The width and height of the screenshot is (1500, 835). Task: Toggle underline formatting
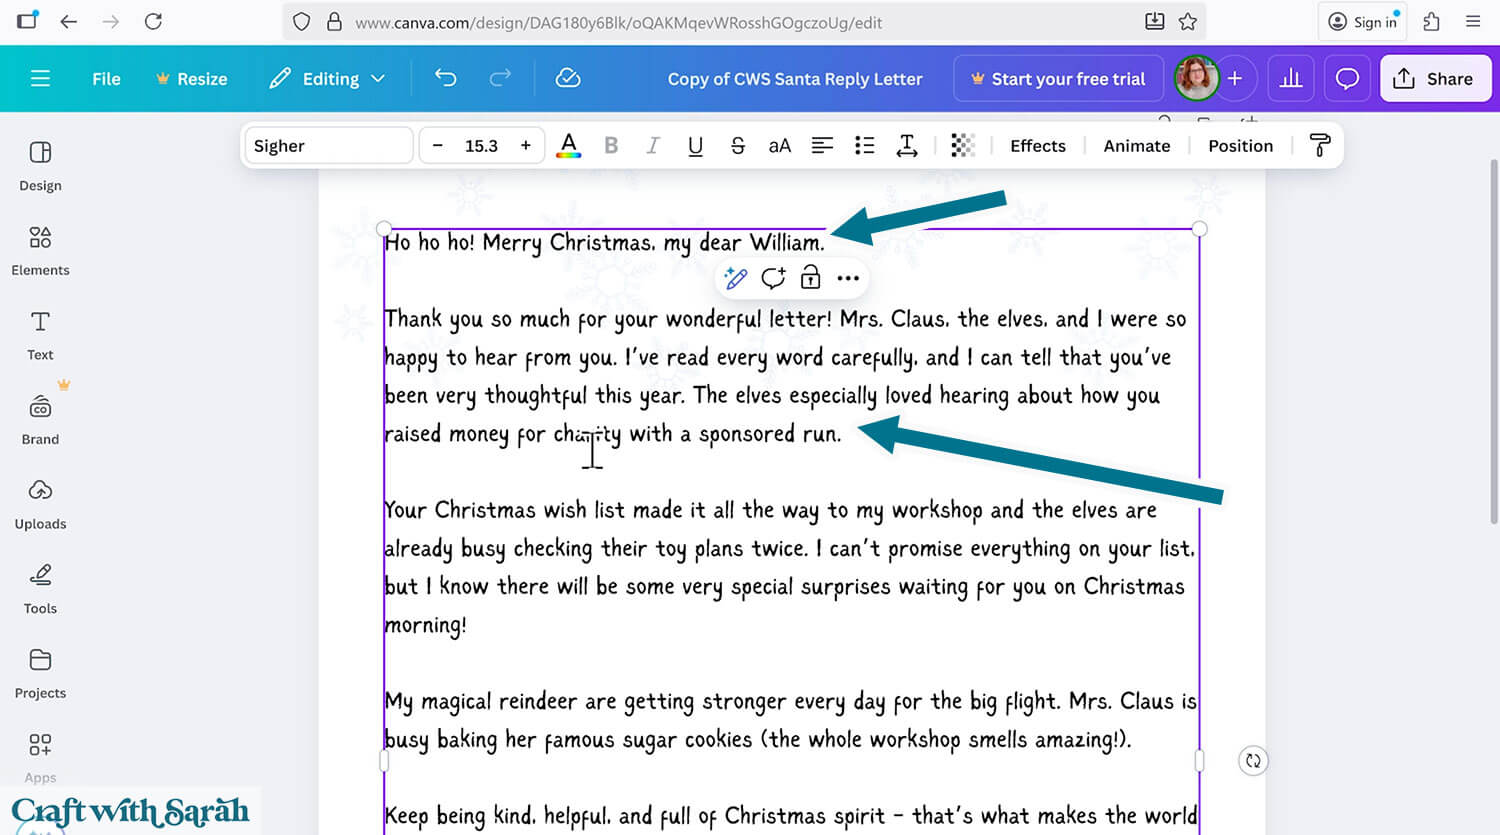point(695,145)
